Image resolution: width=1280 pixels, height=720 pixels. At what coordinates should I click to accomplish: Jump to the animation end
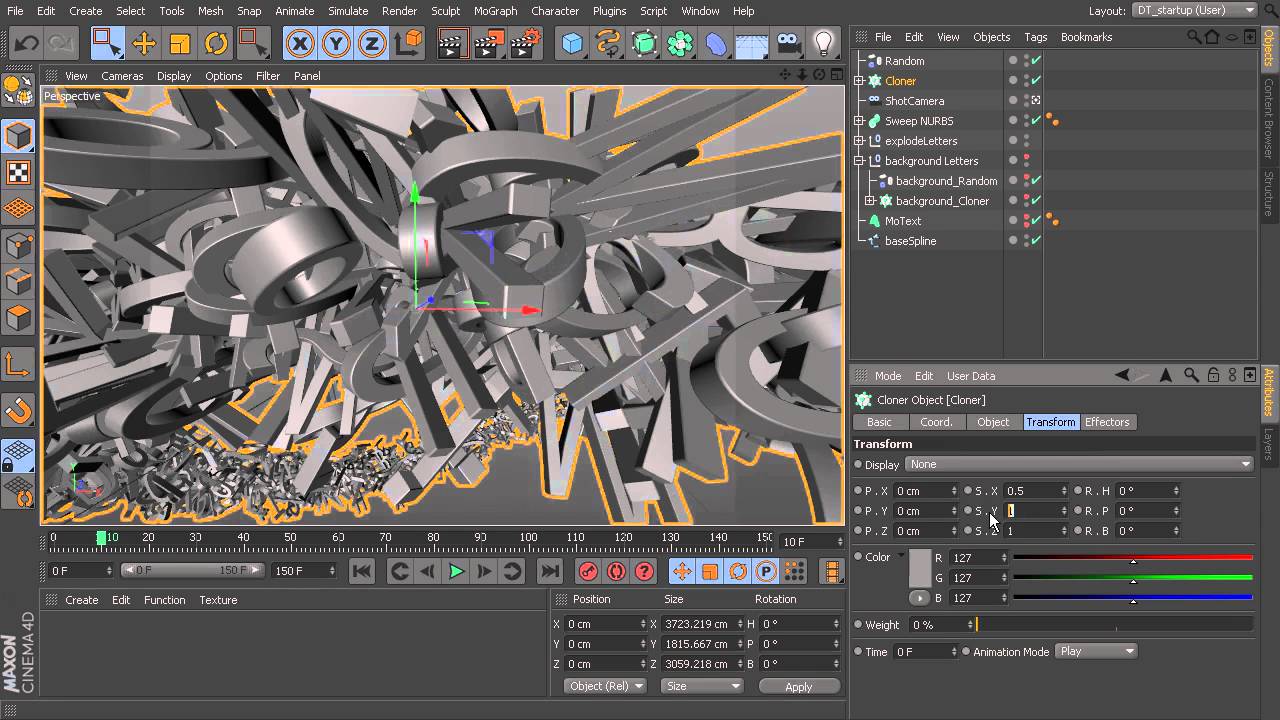(549, 571)
